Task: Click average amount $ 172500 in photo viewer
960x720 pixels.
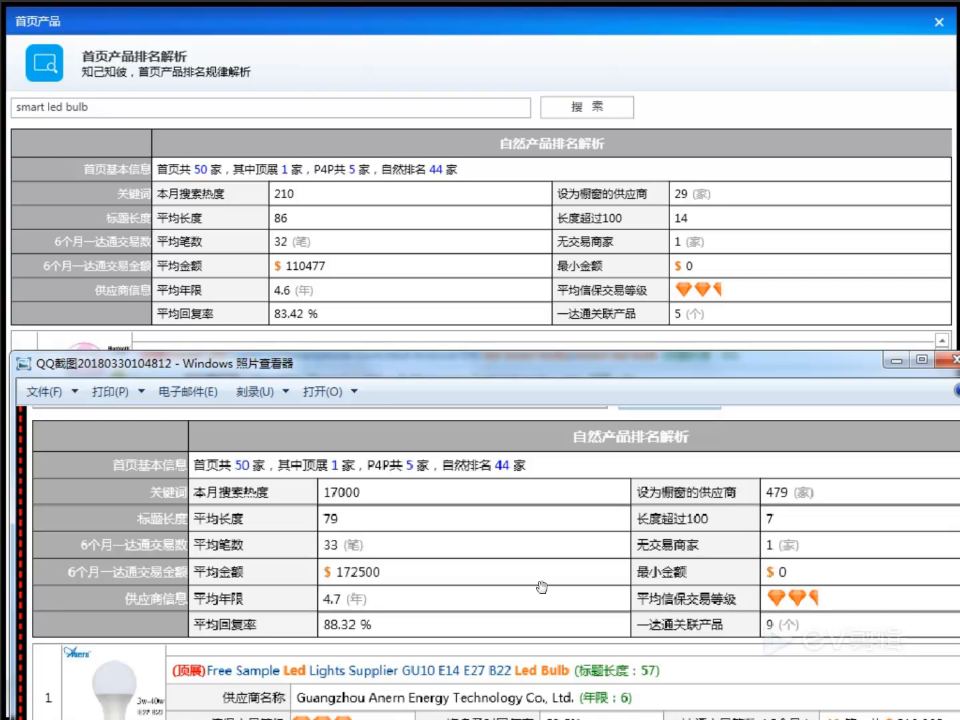Action: coord(351,572)
